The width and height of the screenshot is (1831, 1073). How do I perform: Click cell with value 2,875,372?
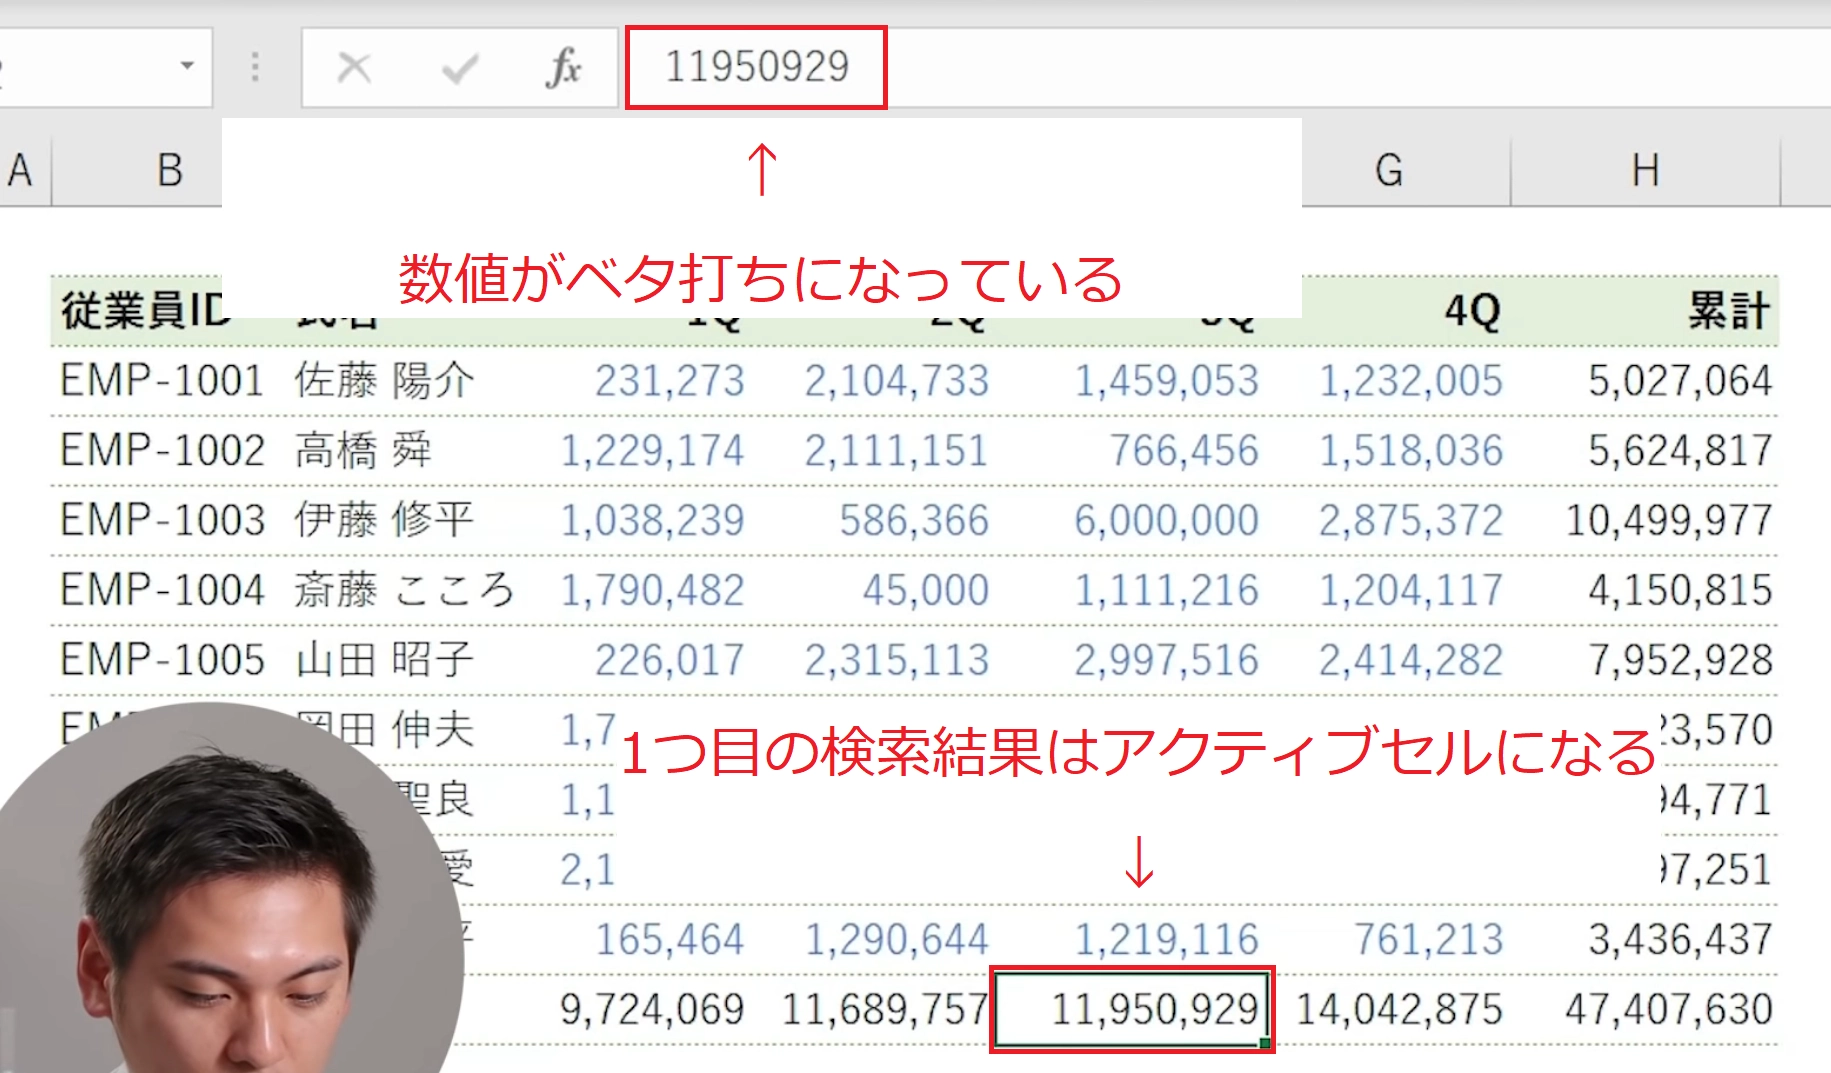click(x=1411, y=520)
